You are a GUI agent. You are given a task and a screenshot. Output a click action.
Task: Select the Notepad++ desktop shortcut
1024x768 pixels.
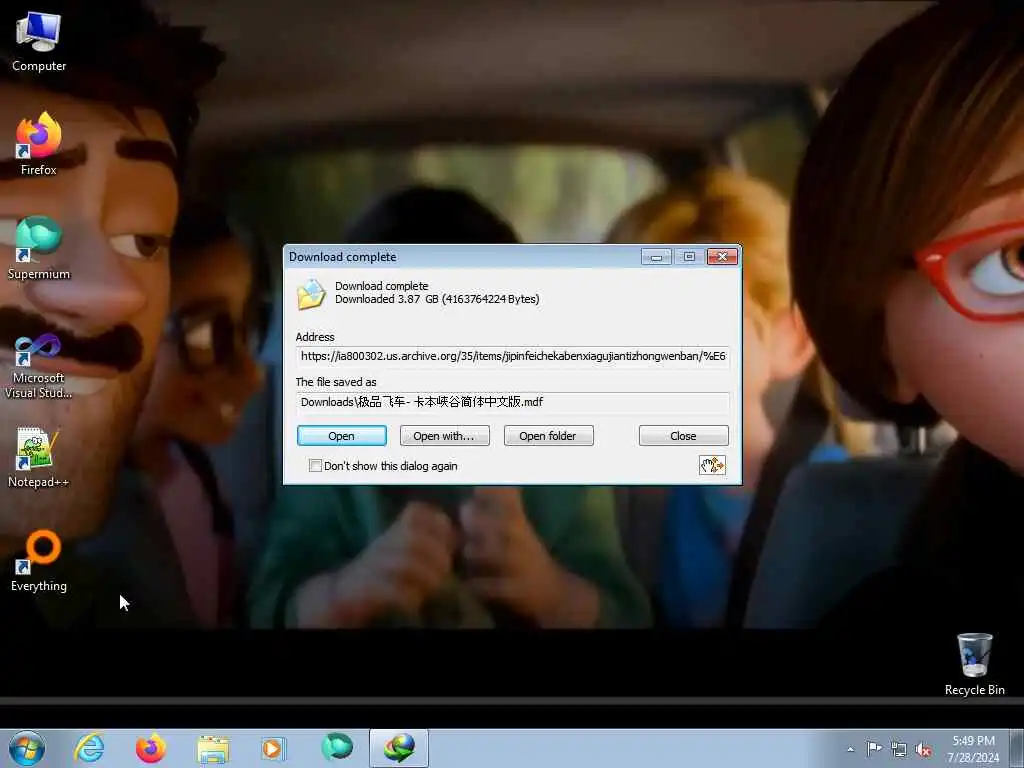click(39, 457)
